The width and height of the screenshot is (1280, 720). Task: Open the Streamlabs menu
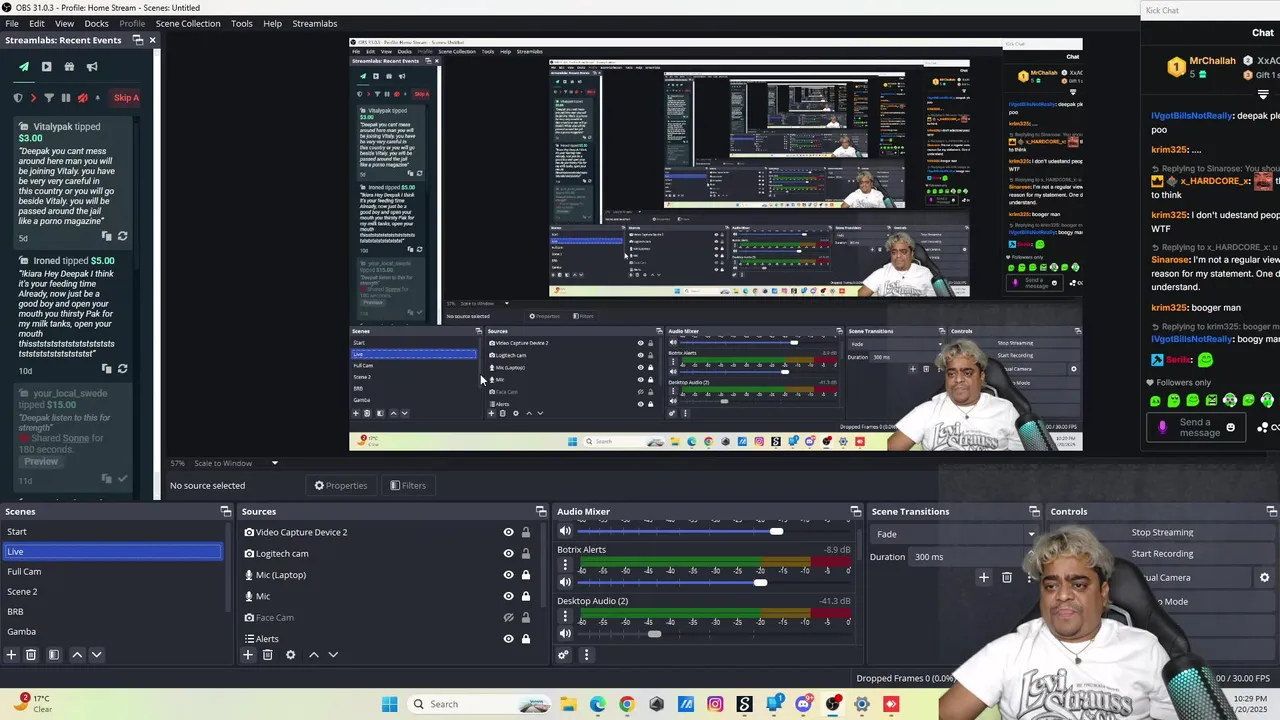(315, 23)
